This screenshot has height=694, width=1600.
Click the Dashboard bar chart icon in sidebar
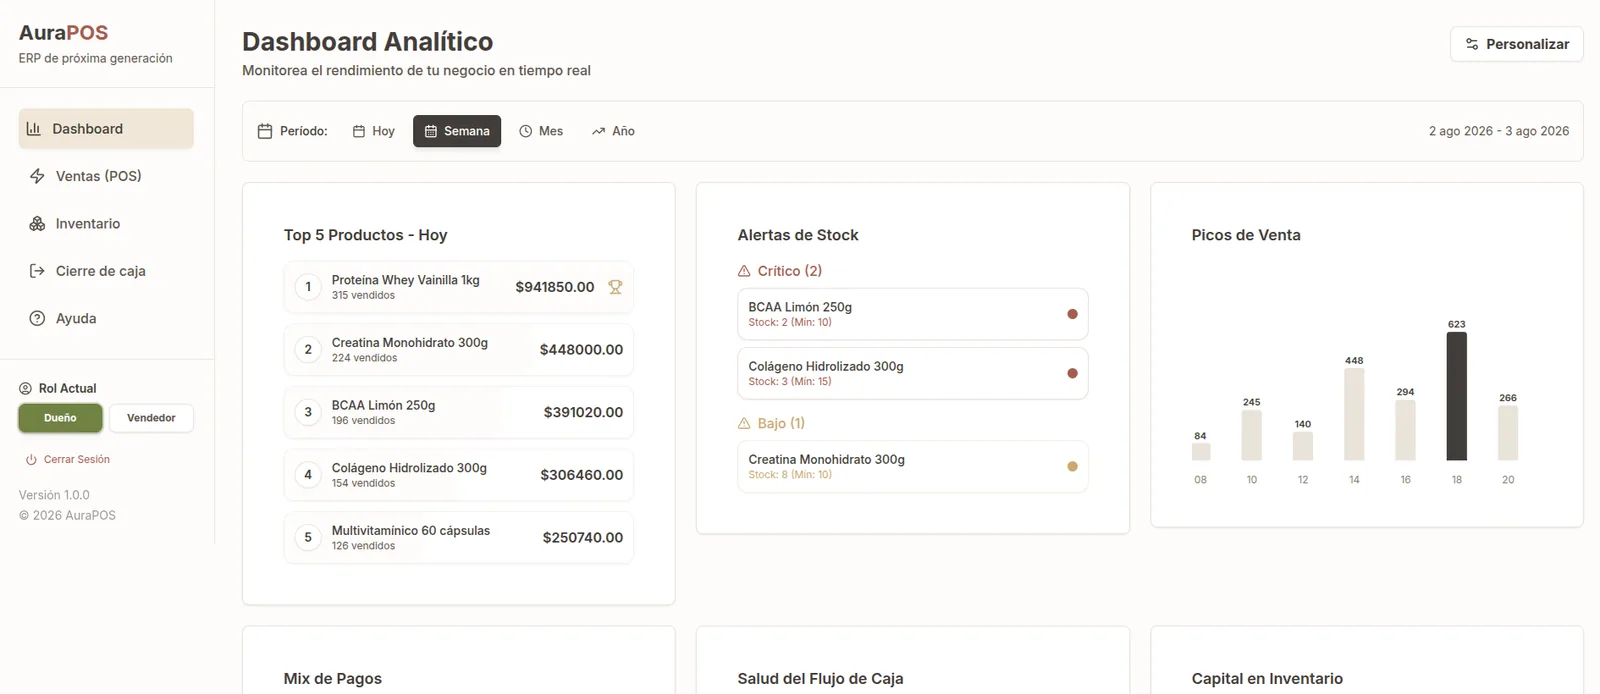[x=33, y=129]
